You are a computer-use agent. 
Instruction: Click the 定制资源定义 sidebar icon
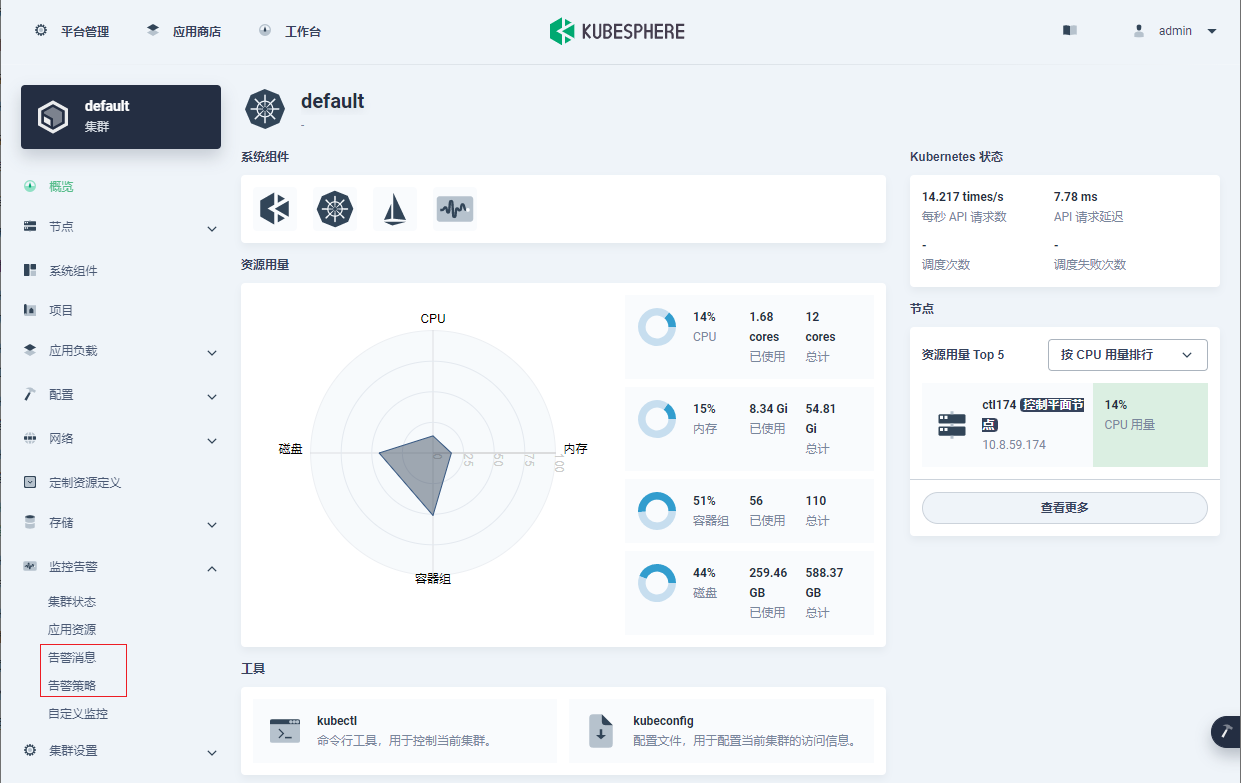coord(30,483)
